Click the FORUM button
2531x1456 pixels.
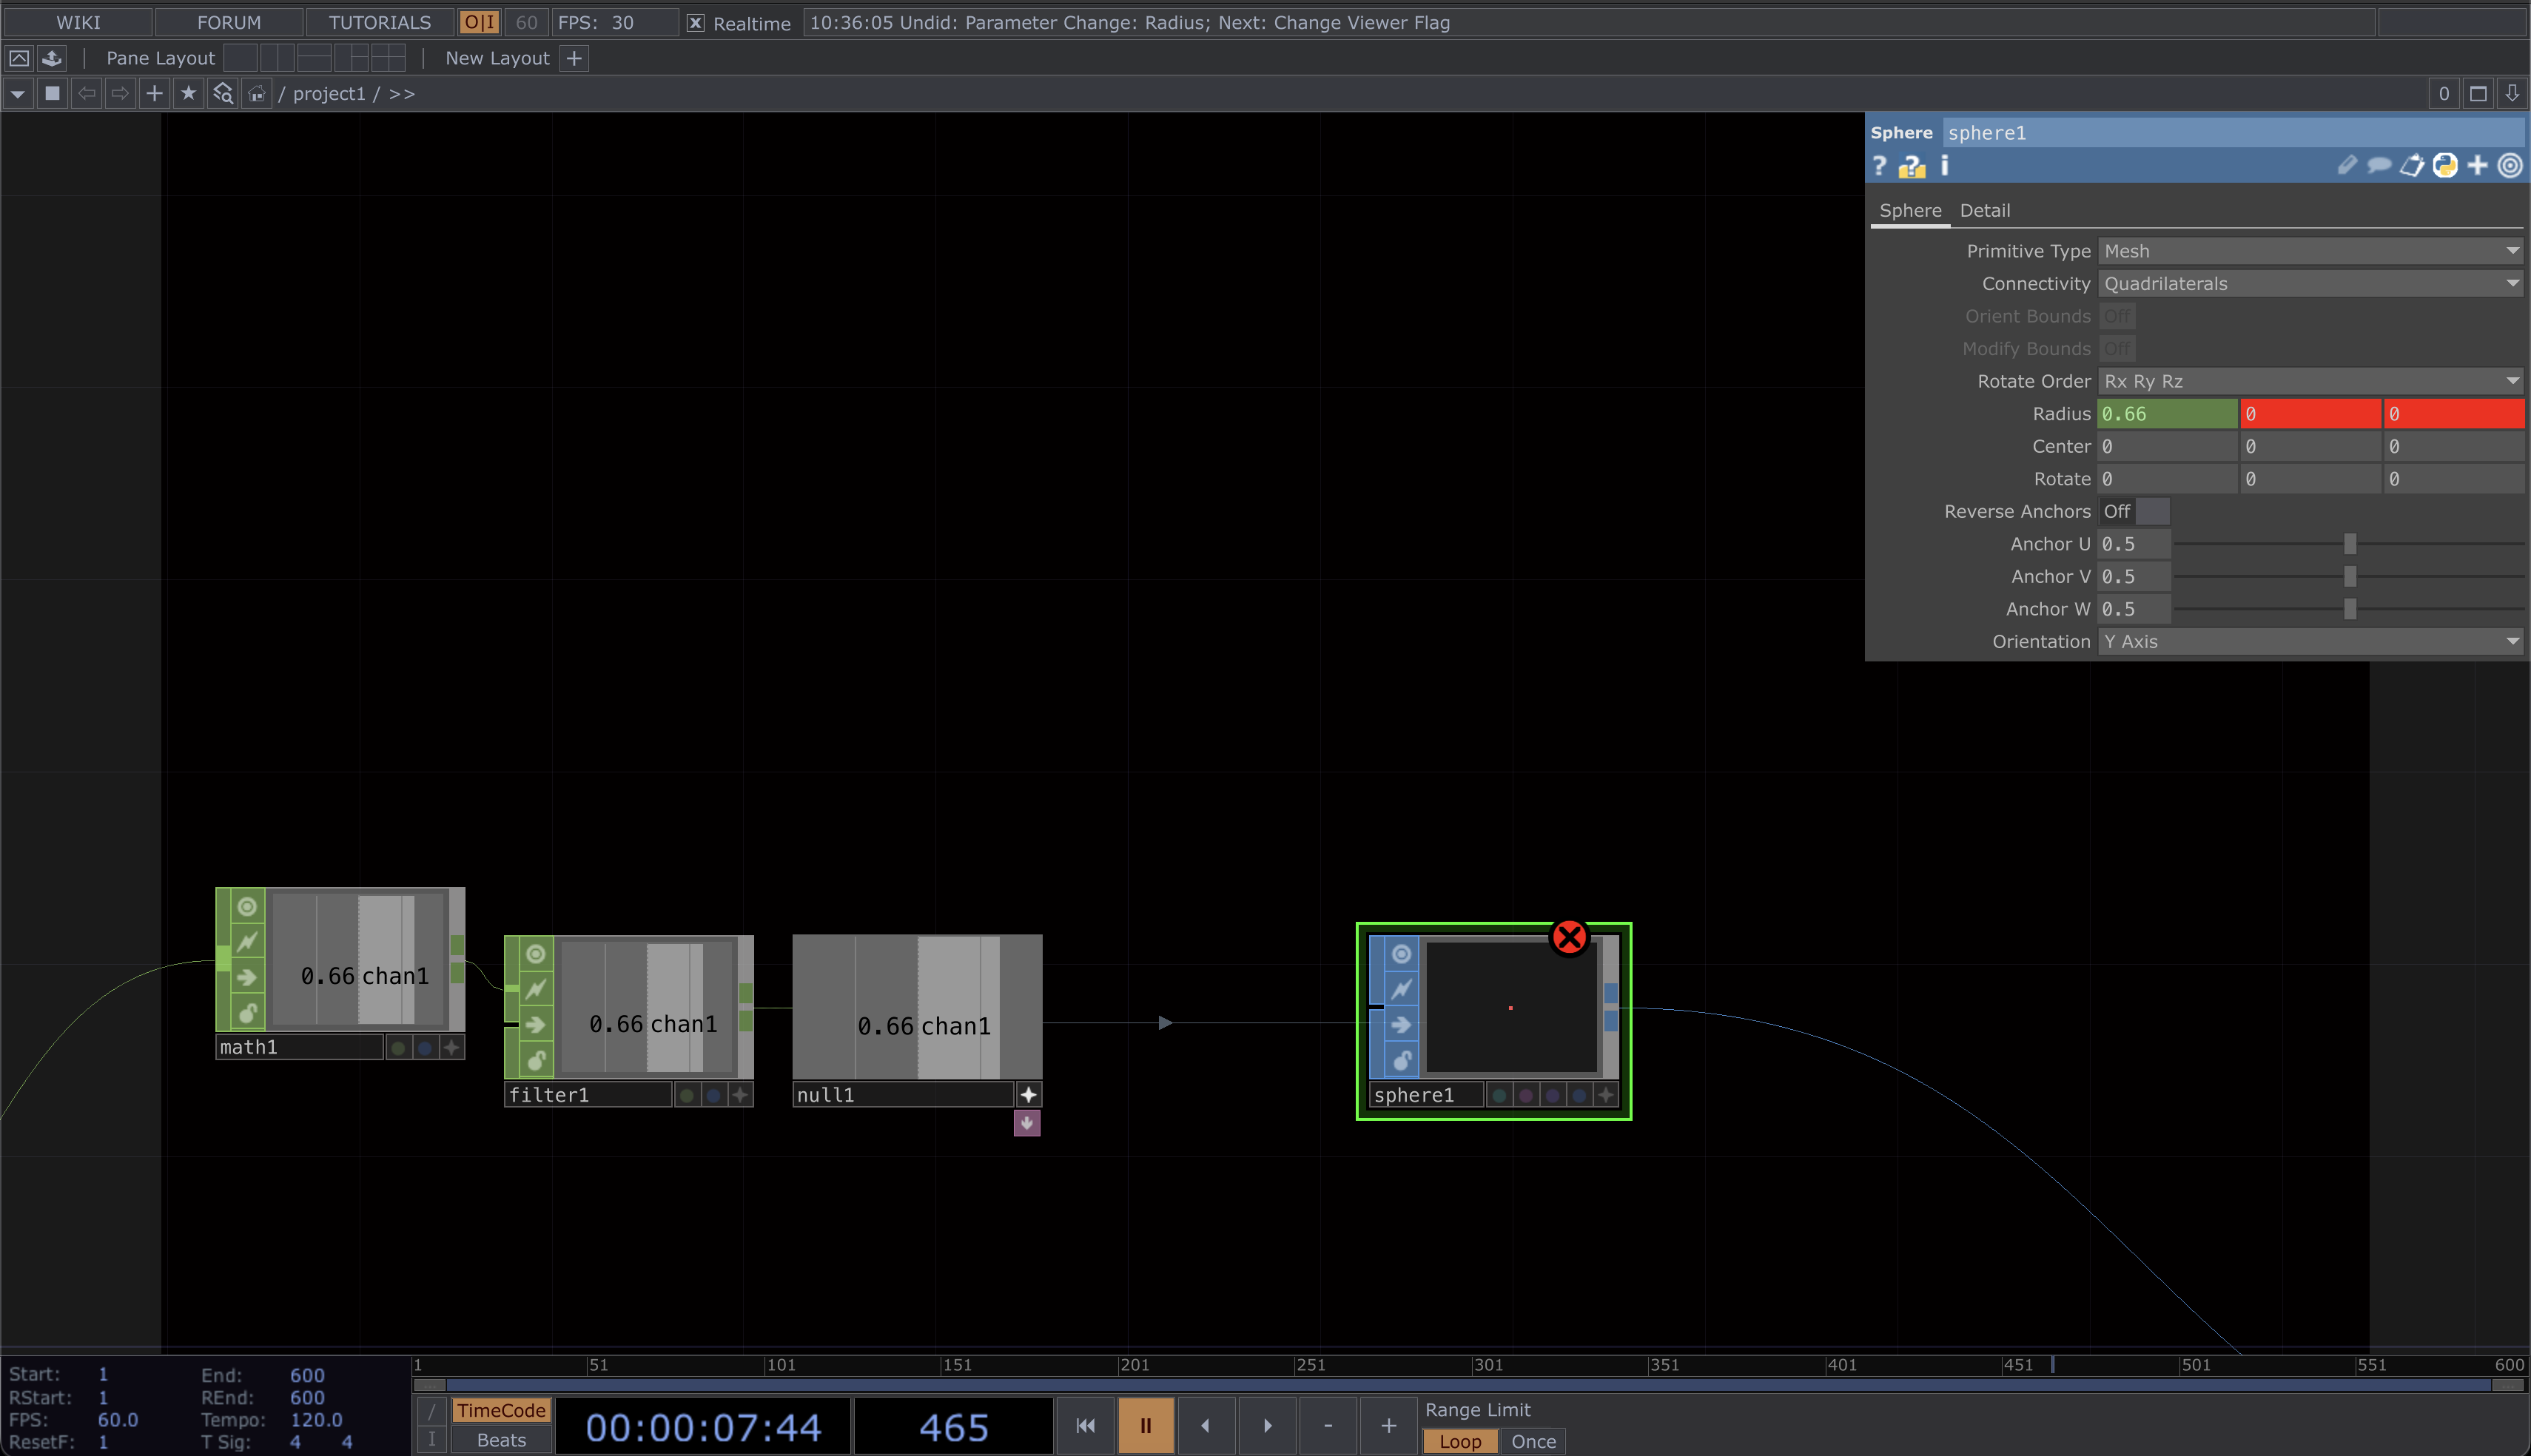228,22
